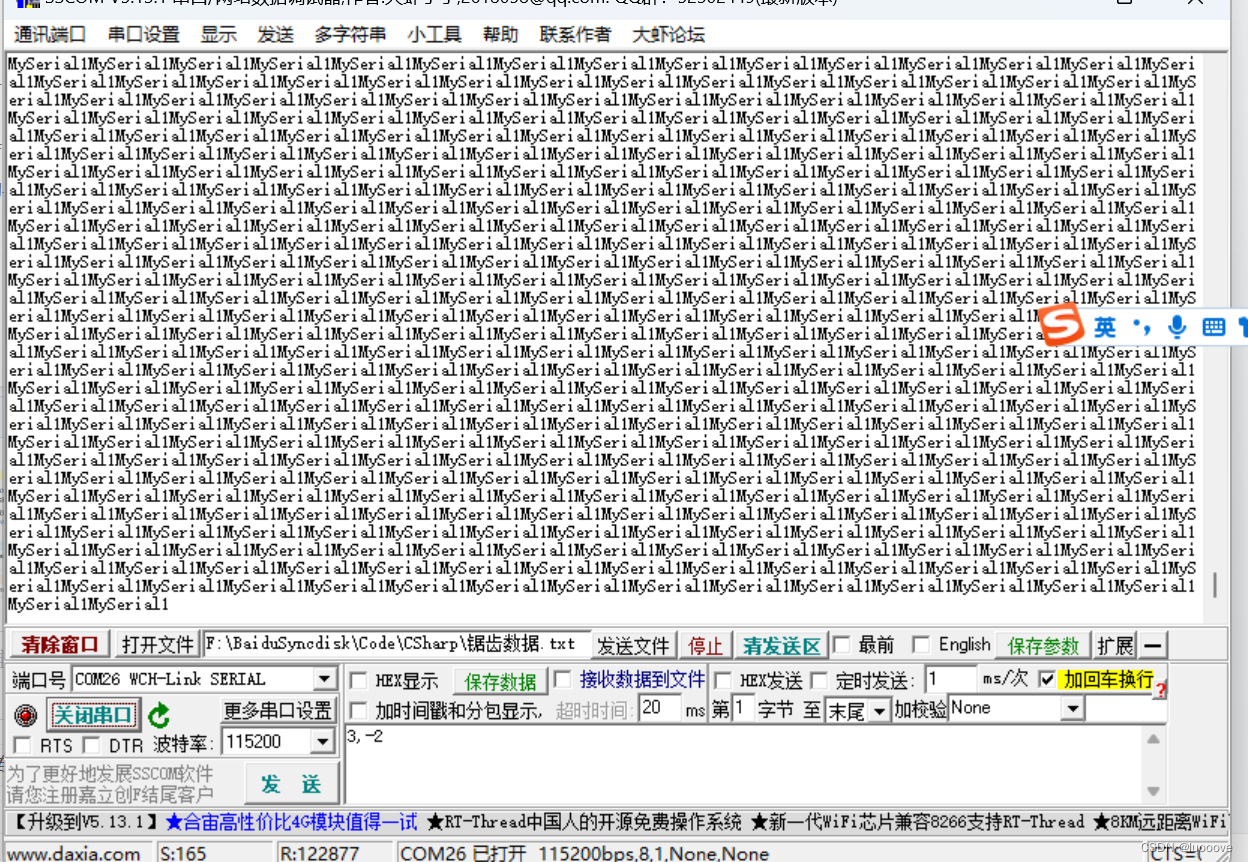Click Sogou punctuation mode icon
The height and width of the screenshot is (862, 1248).
click(1142, 327)
